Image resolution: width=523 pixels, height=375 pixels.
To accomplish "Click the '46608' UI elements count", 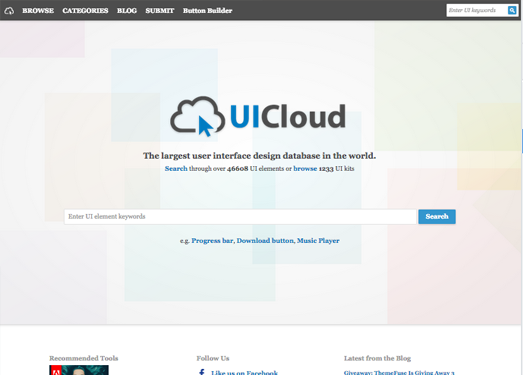I will 237,168.
